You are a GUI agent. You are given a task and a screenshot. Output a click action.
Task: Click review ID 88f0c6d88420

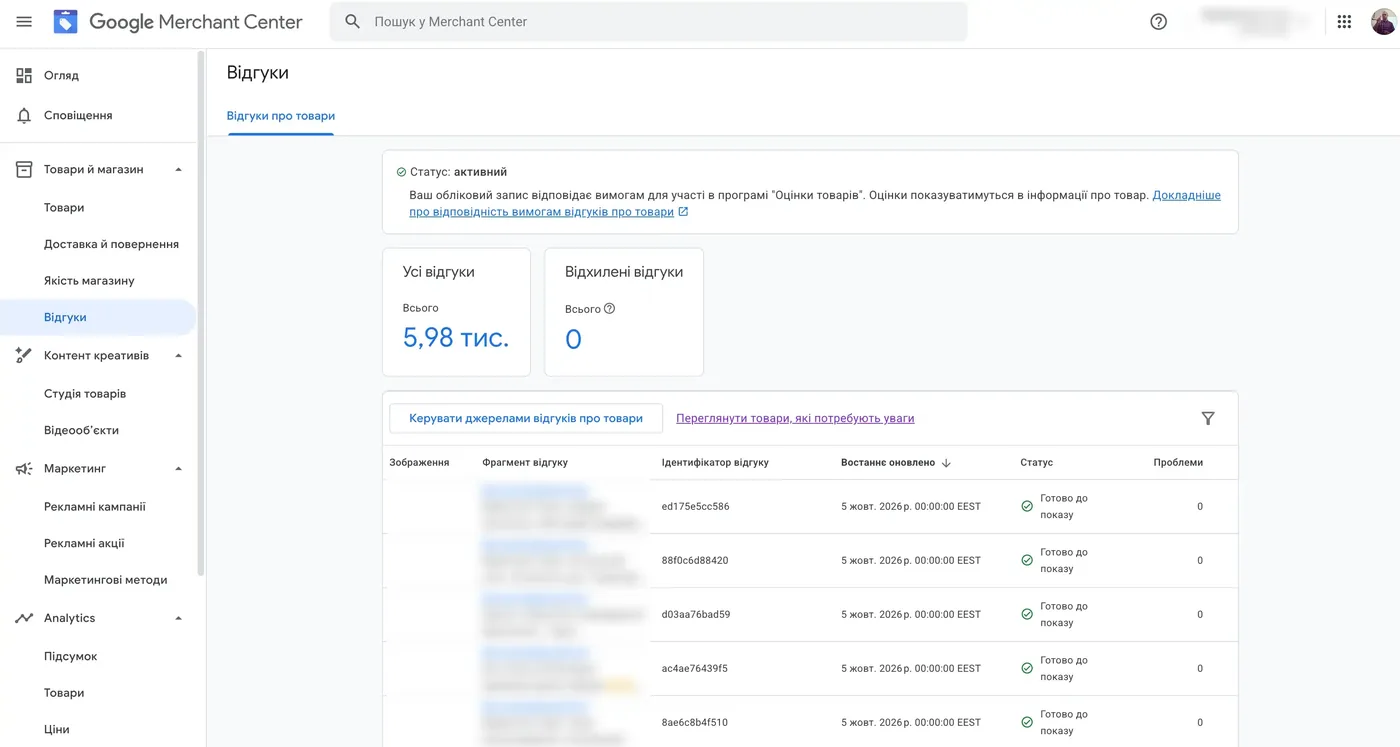pyautogui.click(x=695, y=560)
